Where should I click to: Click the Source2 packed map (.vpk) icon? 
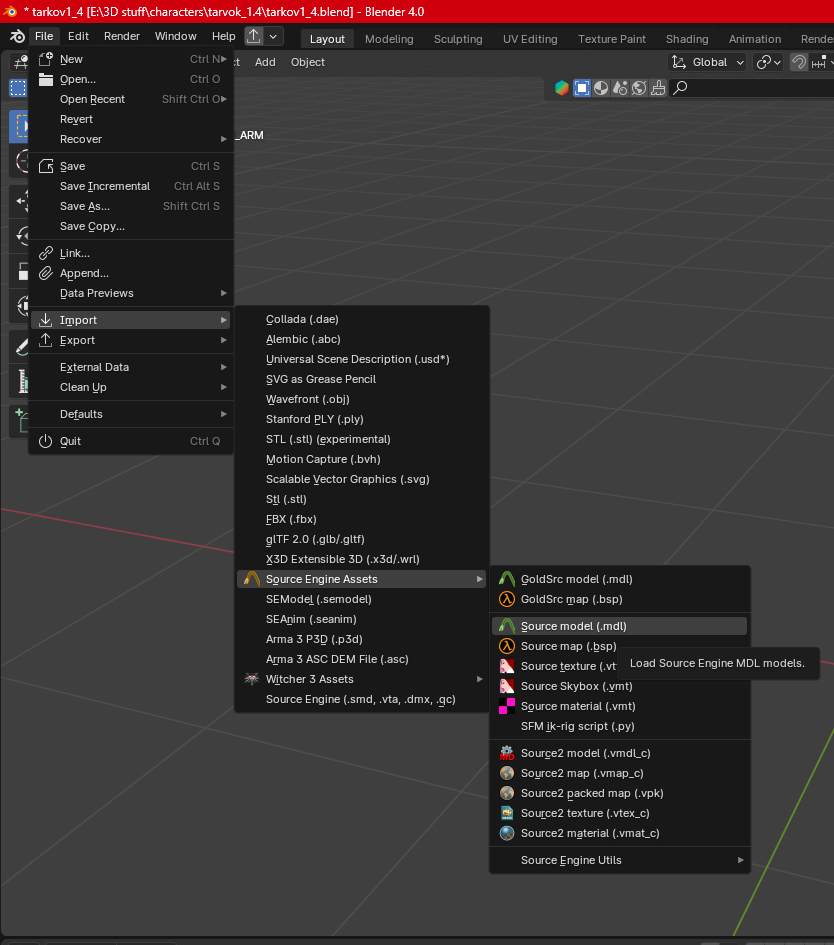point(507,793)
